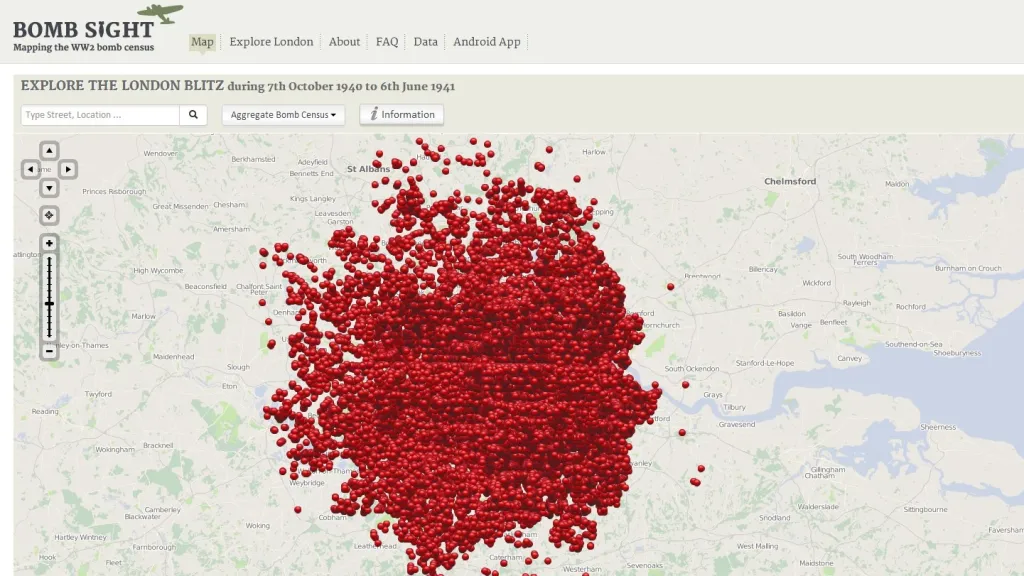Image resolution: width=1024 pixels, height=576 pixels.
Task: Open the Aggregate Bomb Census dropdown
Action: point(283,115)
